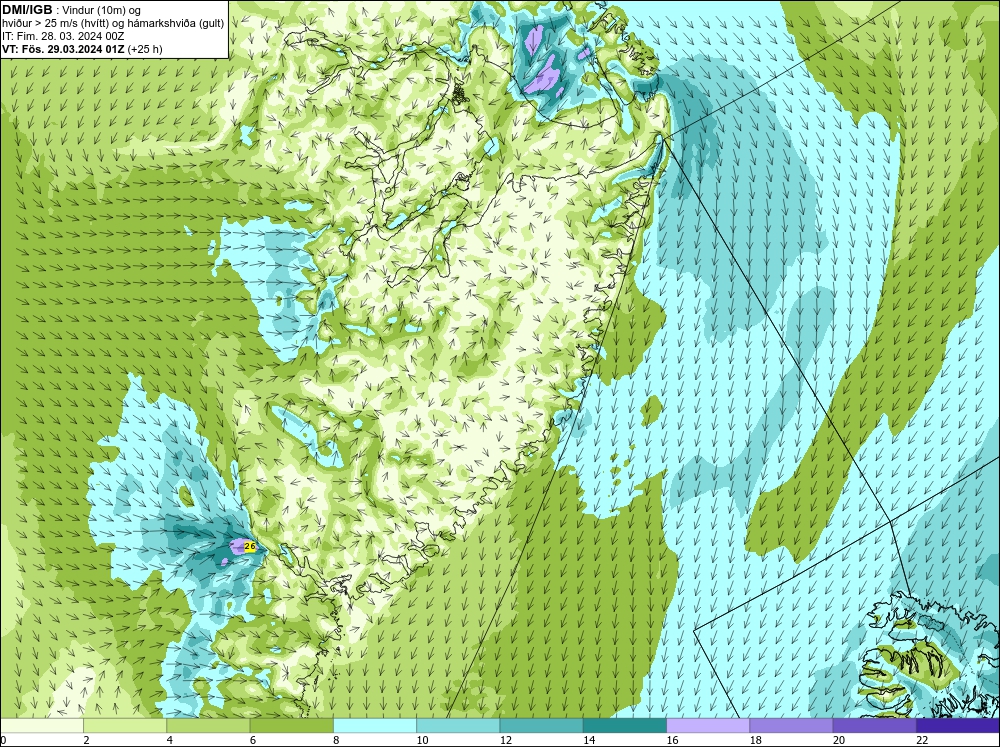Click the legend scale value 18

(756, 740)
